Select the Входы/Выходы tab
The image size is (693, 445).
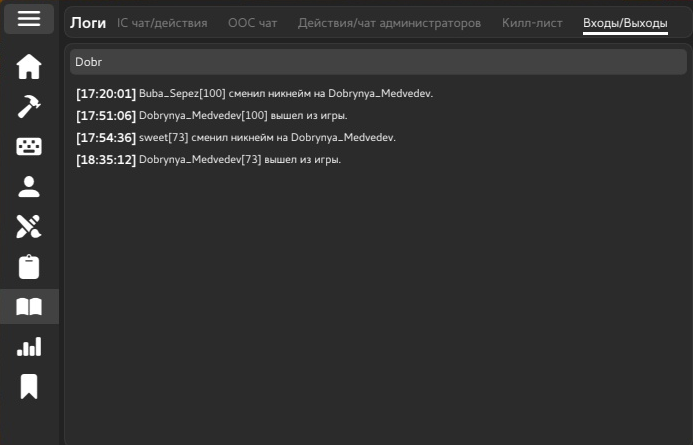coord(625,22)
